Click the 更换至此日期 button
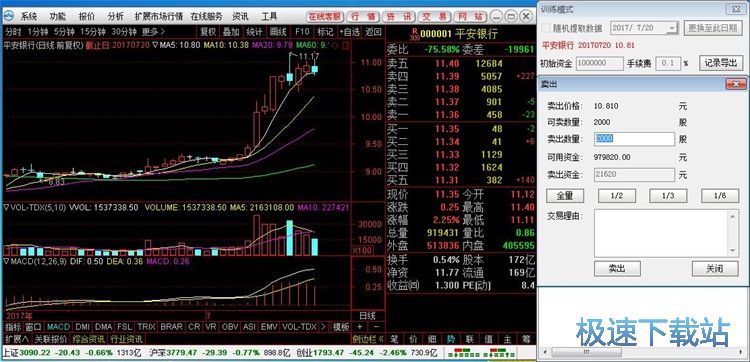This screenshot has width=750, height=362. point(713,28)
